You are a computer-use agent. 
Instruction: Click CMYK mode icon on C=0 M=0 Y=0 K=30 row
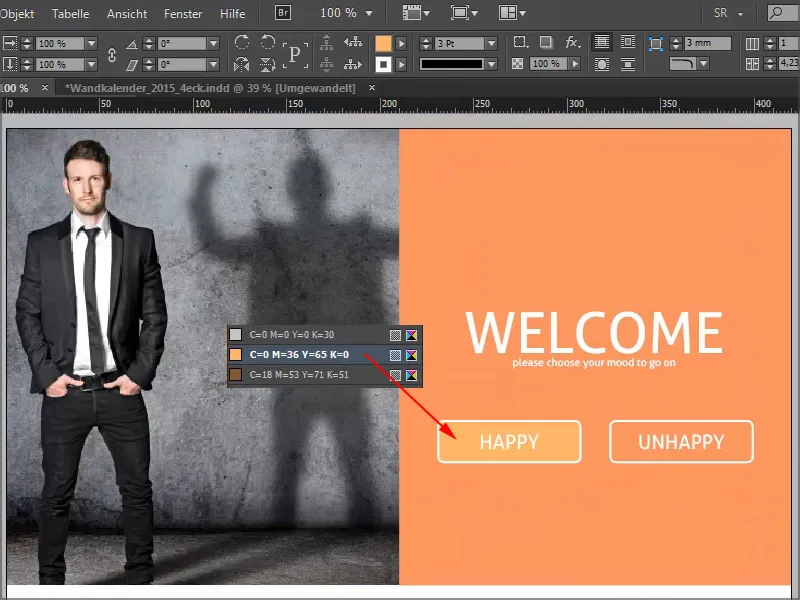(x=411, y=335)
